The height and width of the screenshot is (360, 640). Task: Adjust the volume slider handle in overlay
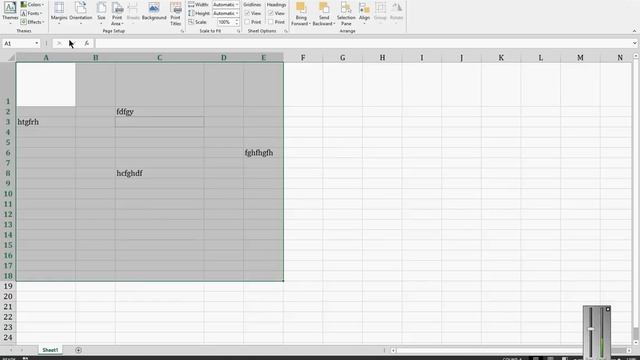coord(591,329)
